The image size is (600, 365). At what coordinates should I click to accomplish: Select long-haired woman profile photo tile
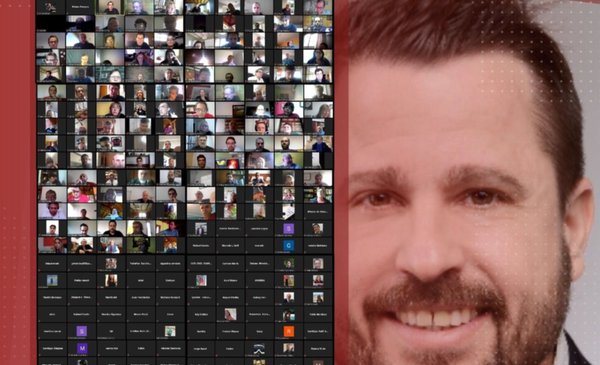(x=111, y=280)
